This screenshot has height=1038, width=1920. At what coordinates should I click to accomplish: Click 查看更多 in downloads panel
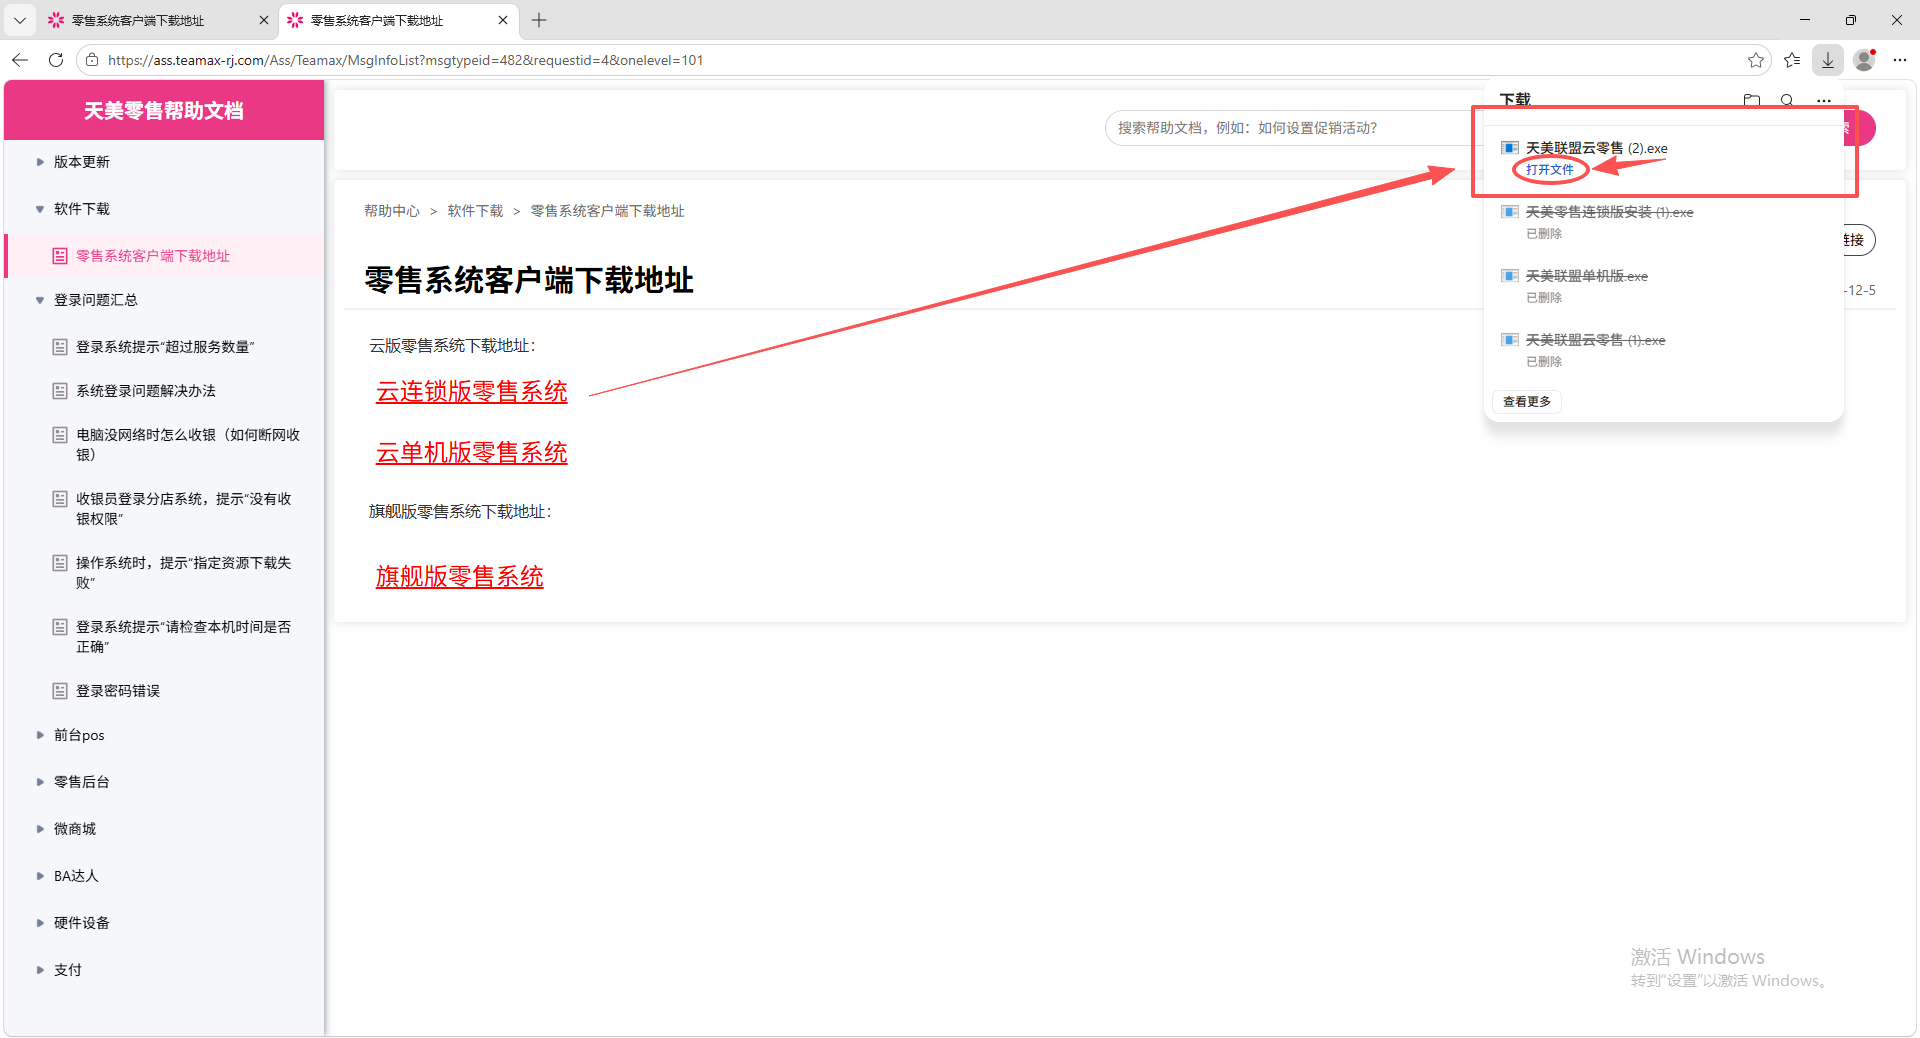[x=1527, y=402]
